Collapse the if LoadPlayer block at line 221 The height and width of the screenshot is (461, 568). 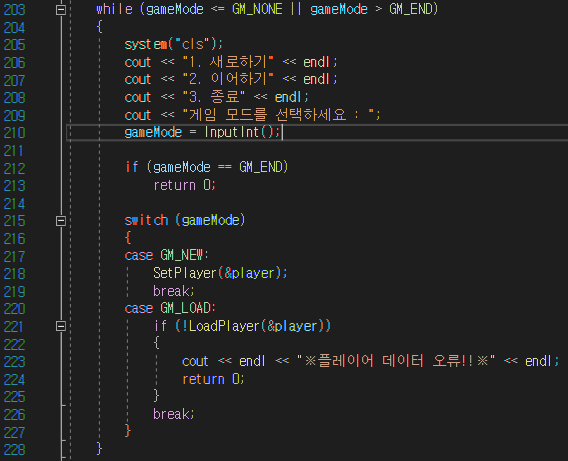coord(61,326)
